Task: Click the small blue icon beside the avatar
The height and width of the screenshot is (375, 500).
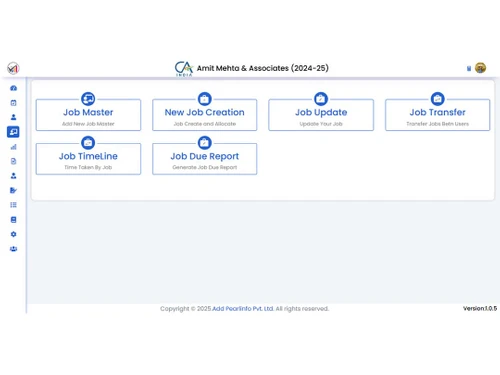Action: [x=469, y=68]
